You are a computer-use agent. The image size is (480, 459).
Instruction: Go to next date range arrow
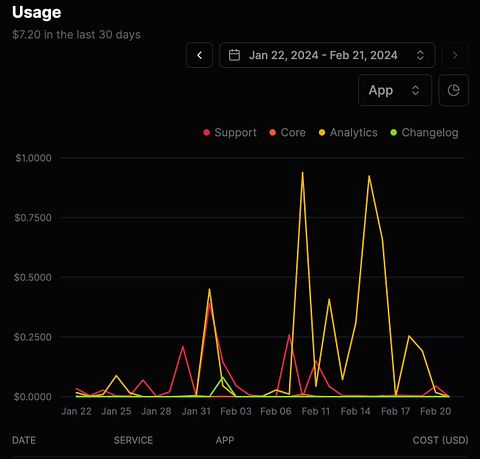point(455,55)
